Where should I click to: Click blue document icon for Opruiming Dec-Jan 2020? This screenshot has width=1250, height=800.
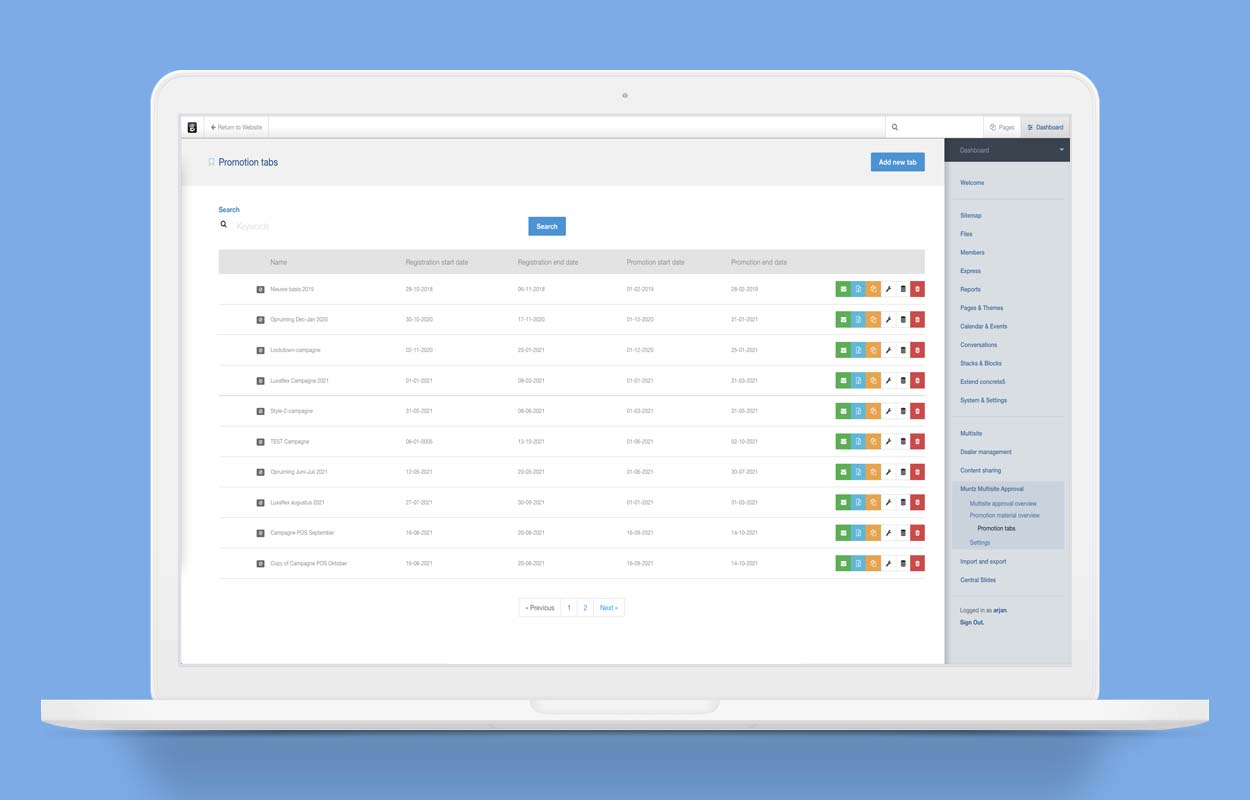point(858,320)
